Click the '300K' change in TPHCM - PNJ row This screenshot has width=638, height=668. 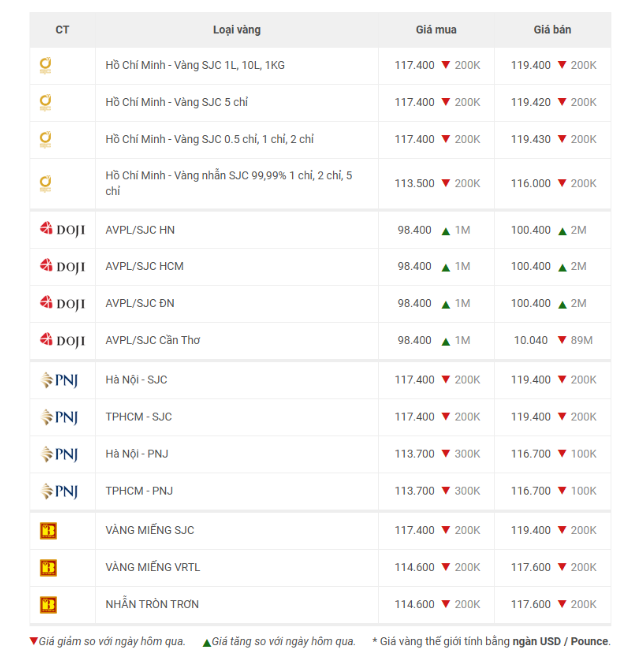click(x=467, y=491)
